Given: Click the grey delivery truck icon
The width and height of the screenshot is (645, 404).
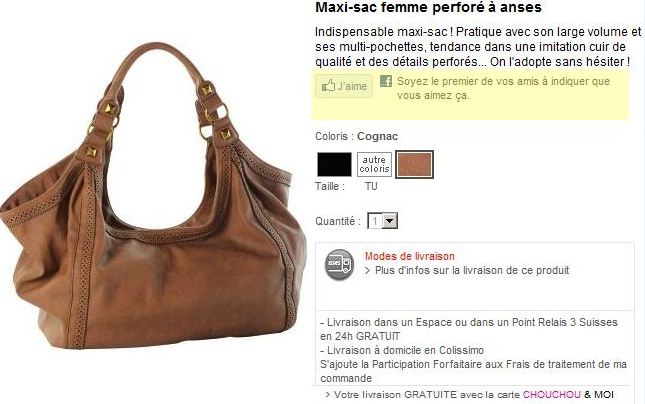Looking at the screenshot, I should (x=339, y=265).
